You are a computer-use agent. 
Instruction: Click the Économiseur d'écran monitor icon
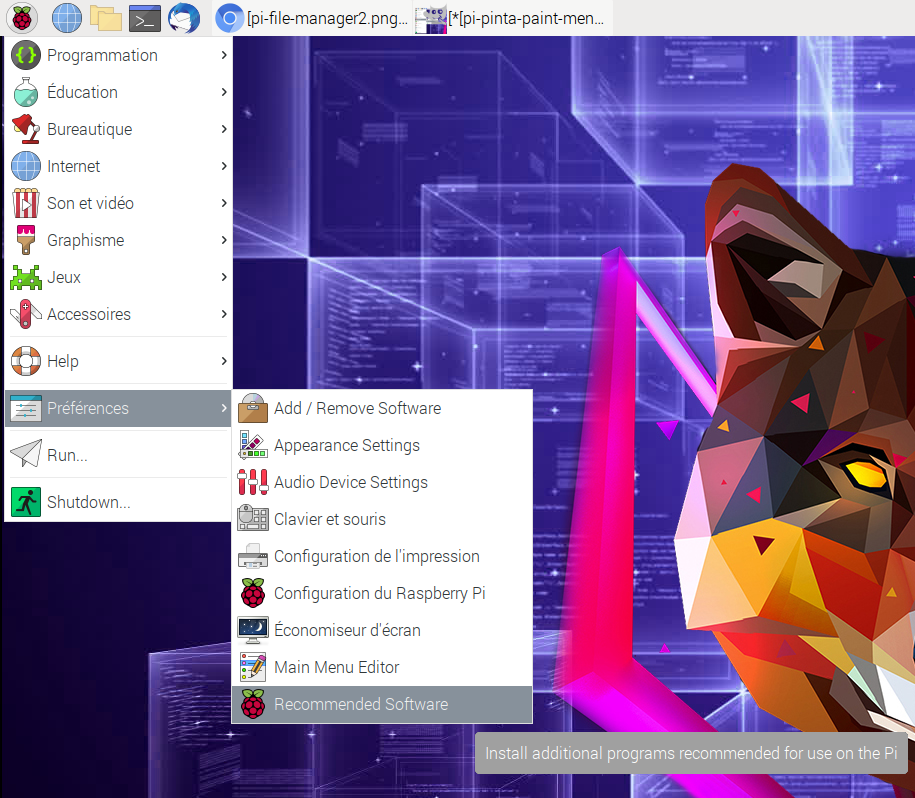pyautogui.click(x=253, y=630)
